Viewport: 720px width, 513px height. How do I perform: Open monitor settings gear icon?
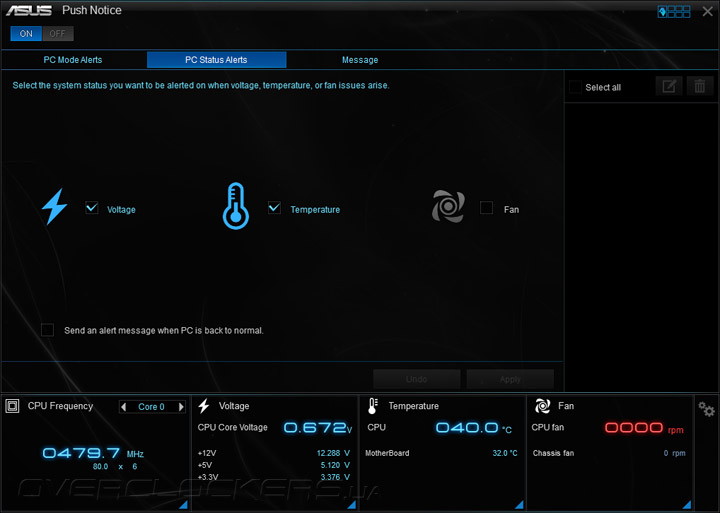click(707, 409)
